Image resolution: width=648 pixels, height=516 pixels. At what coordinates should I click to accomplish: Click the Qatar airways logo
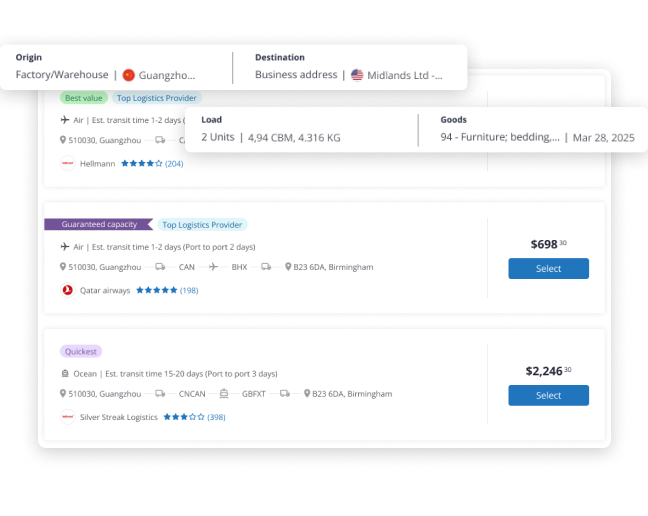coord(68,290)
